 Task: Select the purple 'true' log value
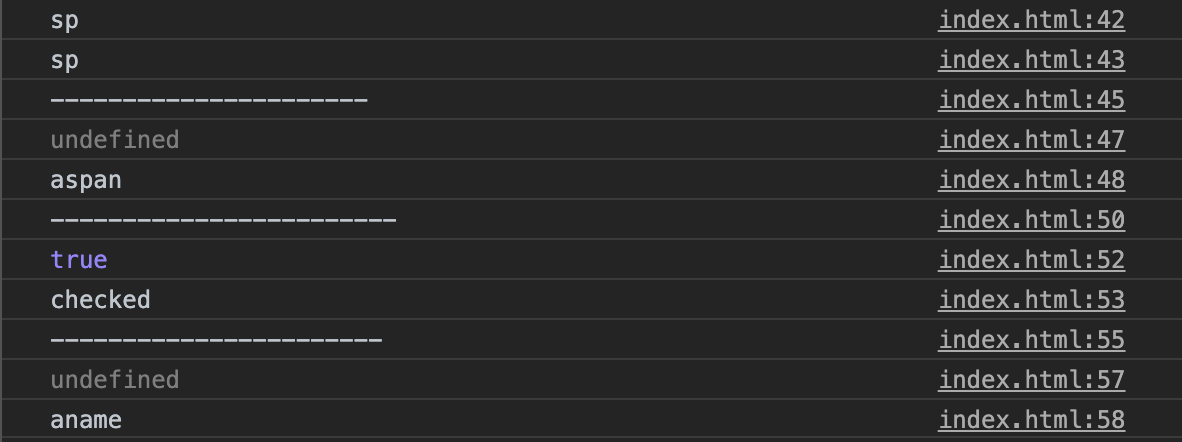(x=79, y=260)
